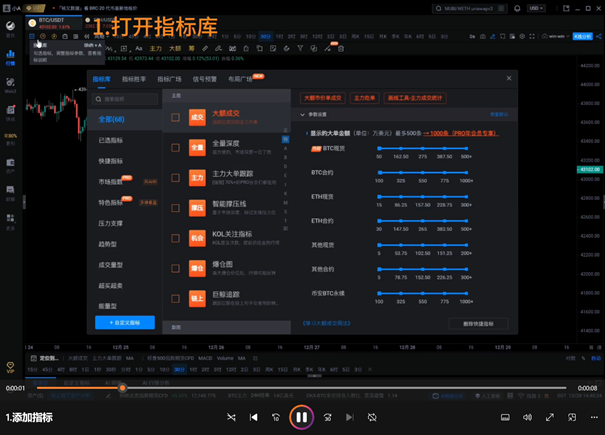This screenshot has width=605, height=435.
Task: Click the 删除快捷指标 button
Action: click(x=478, y=324)
